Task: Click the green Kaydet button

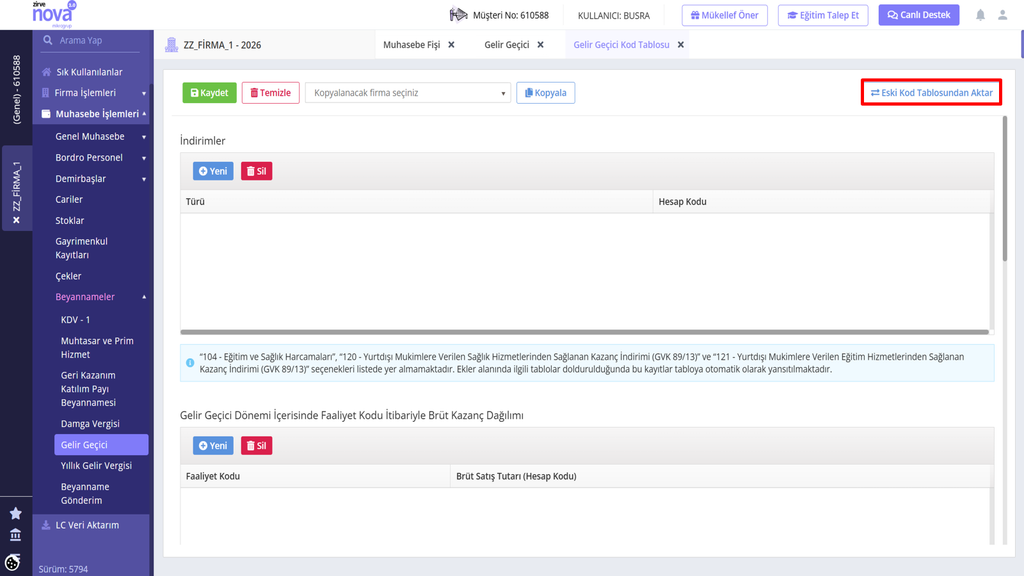Action: coord(209,93)
